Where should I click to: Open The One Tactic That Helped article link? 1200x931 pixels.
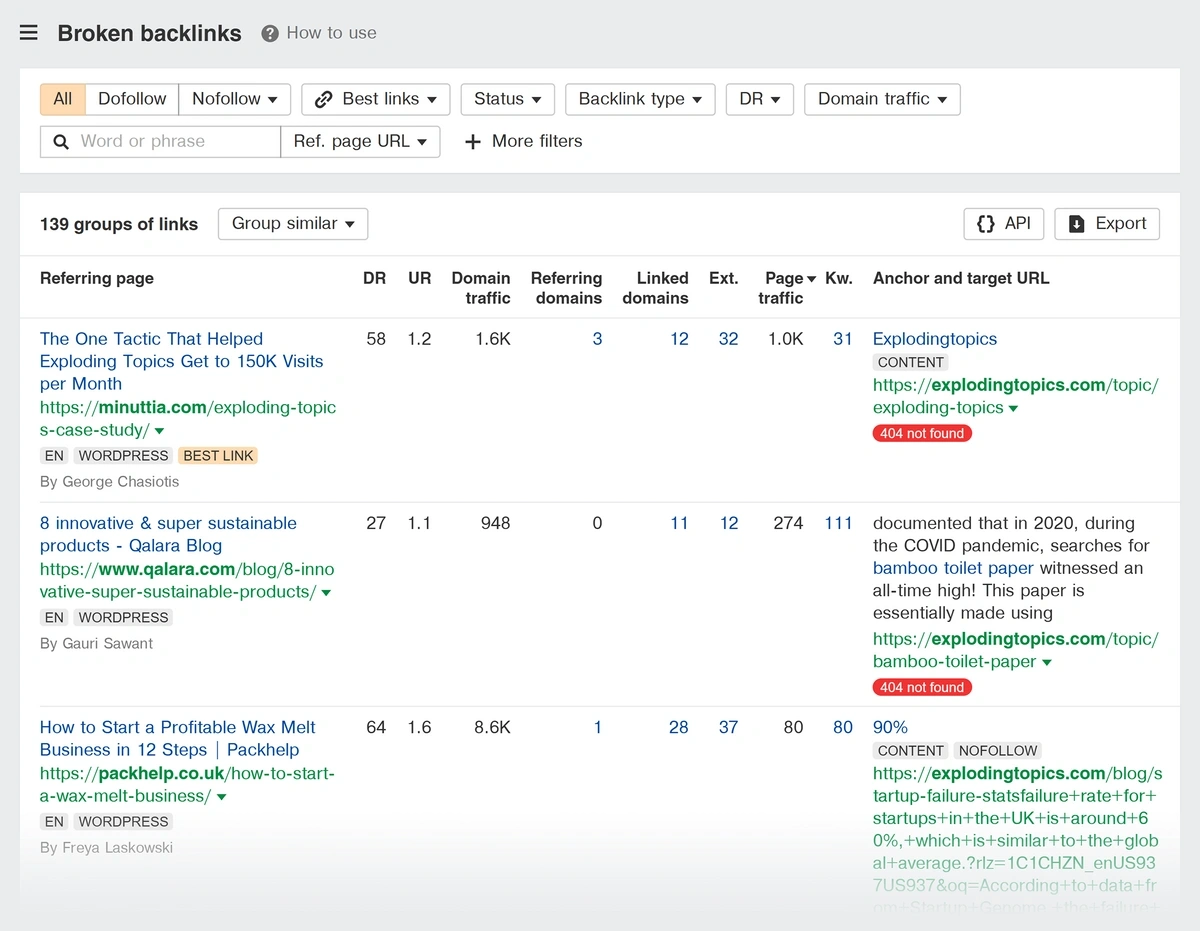pyautogui.click(x=182, y=361)
